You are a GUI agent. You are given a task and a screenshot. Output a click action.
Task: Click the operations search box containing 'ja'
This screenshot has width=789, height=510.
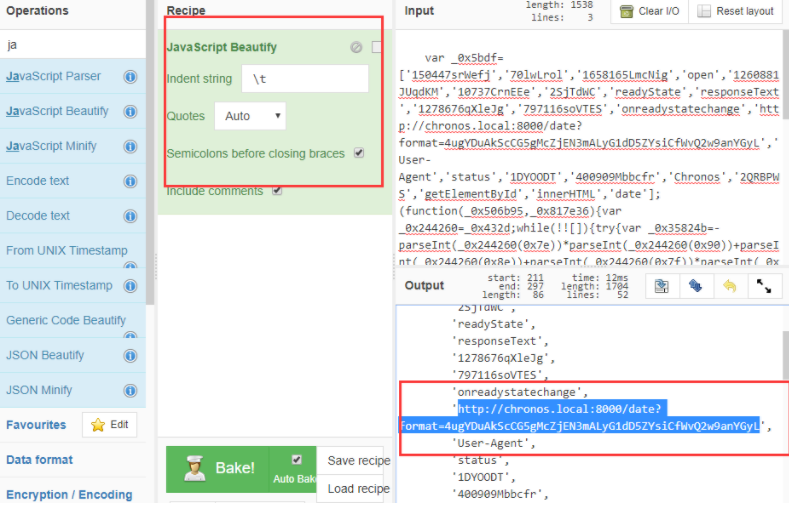click(x=73, y=44)
